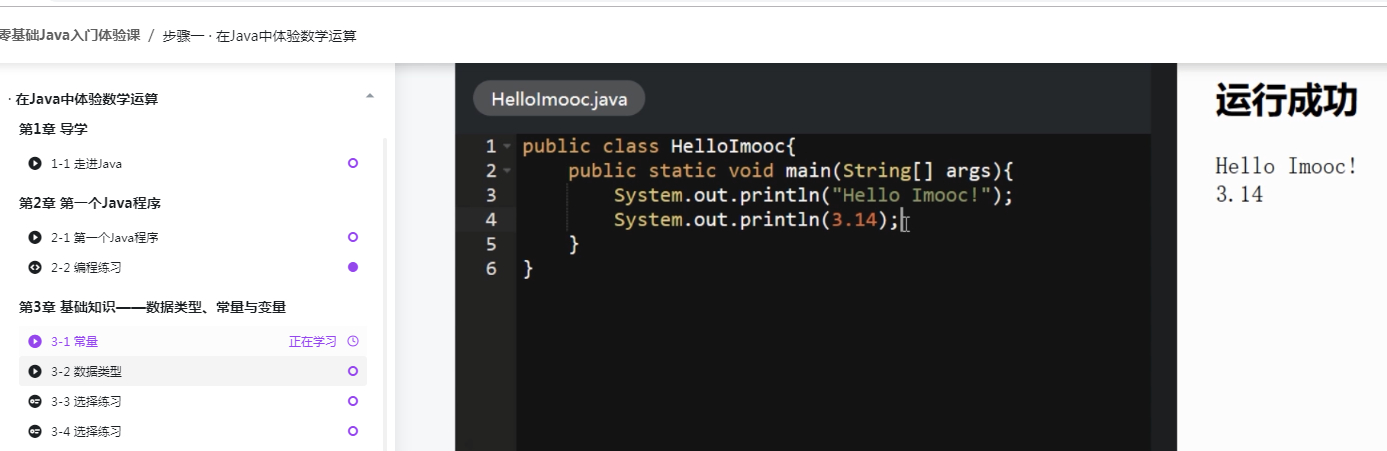The image size is (1387, 451).
Task: Click the quiz icon beside 3-4 选择练习
Action: point(35,432)
